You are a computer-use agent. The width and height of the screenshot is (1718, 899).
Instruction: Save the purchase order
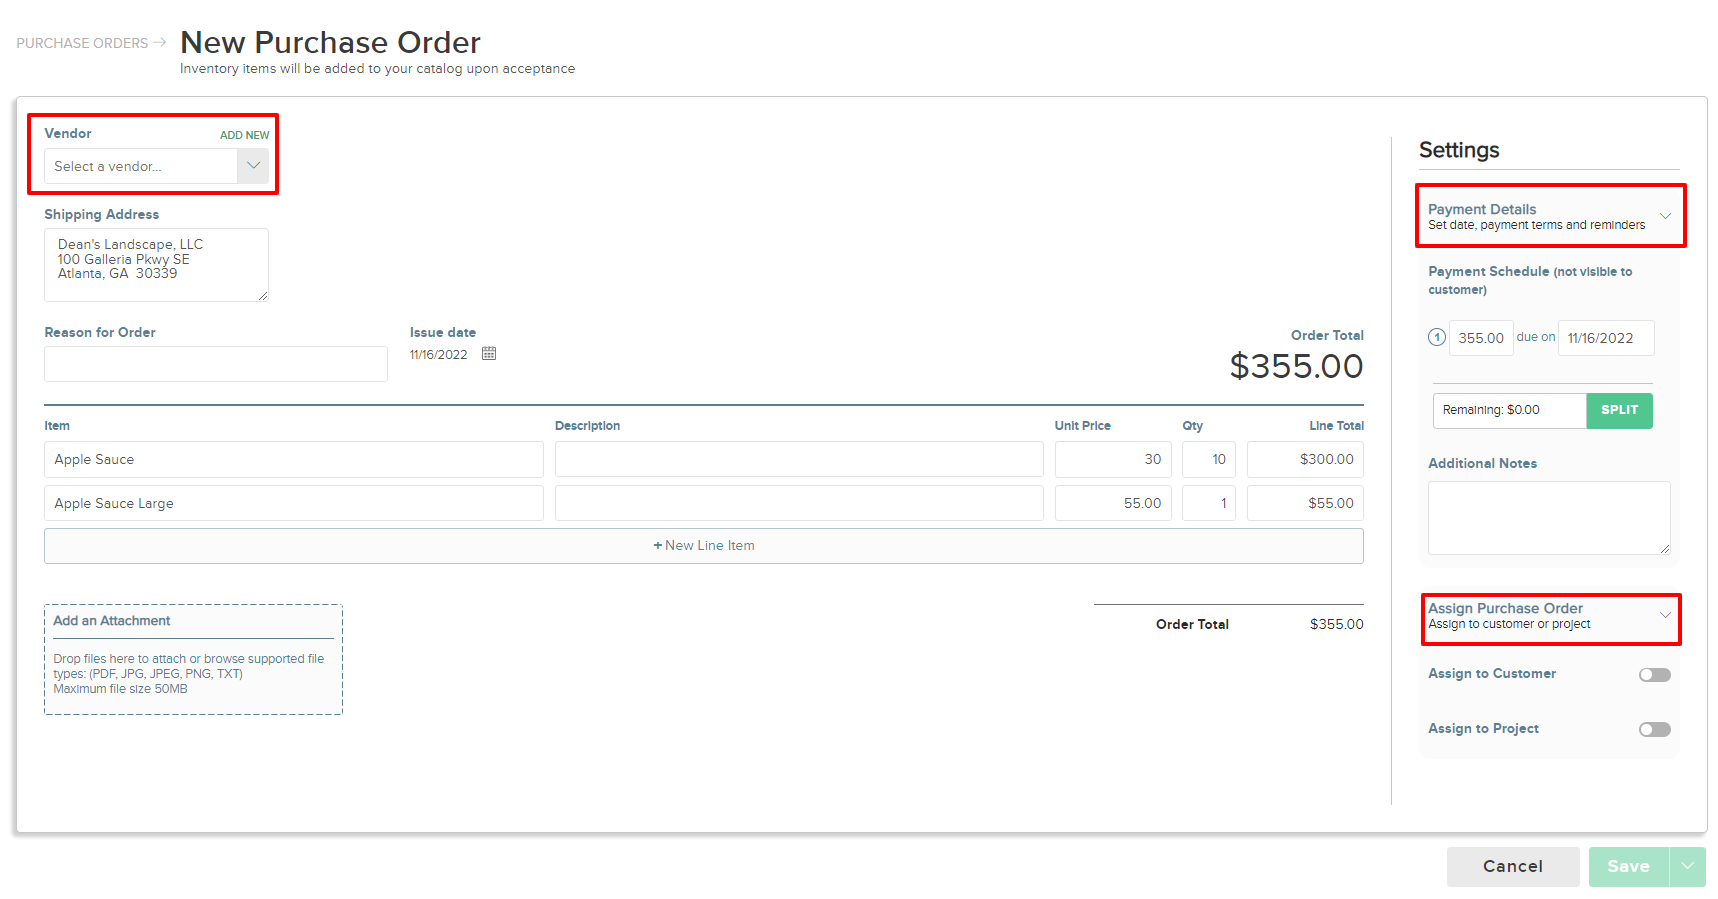click(1629, 867)
